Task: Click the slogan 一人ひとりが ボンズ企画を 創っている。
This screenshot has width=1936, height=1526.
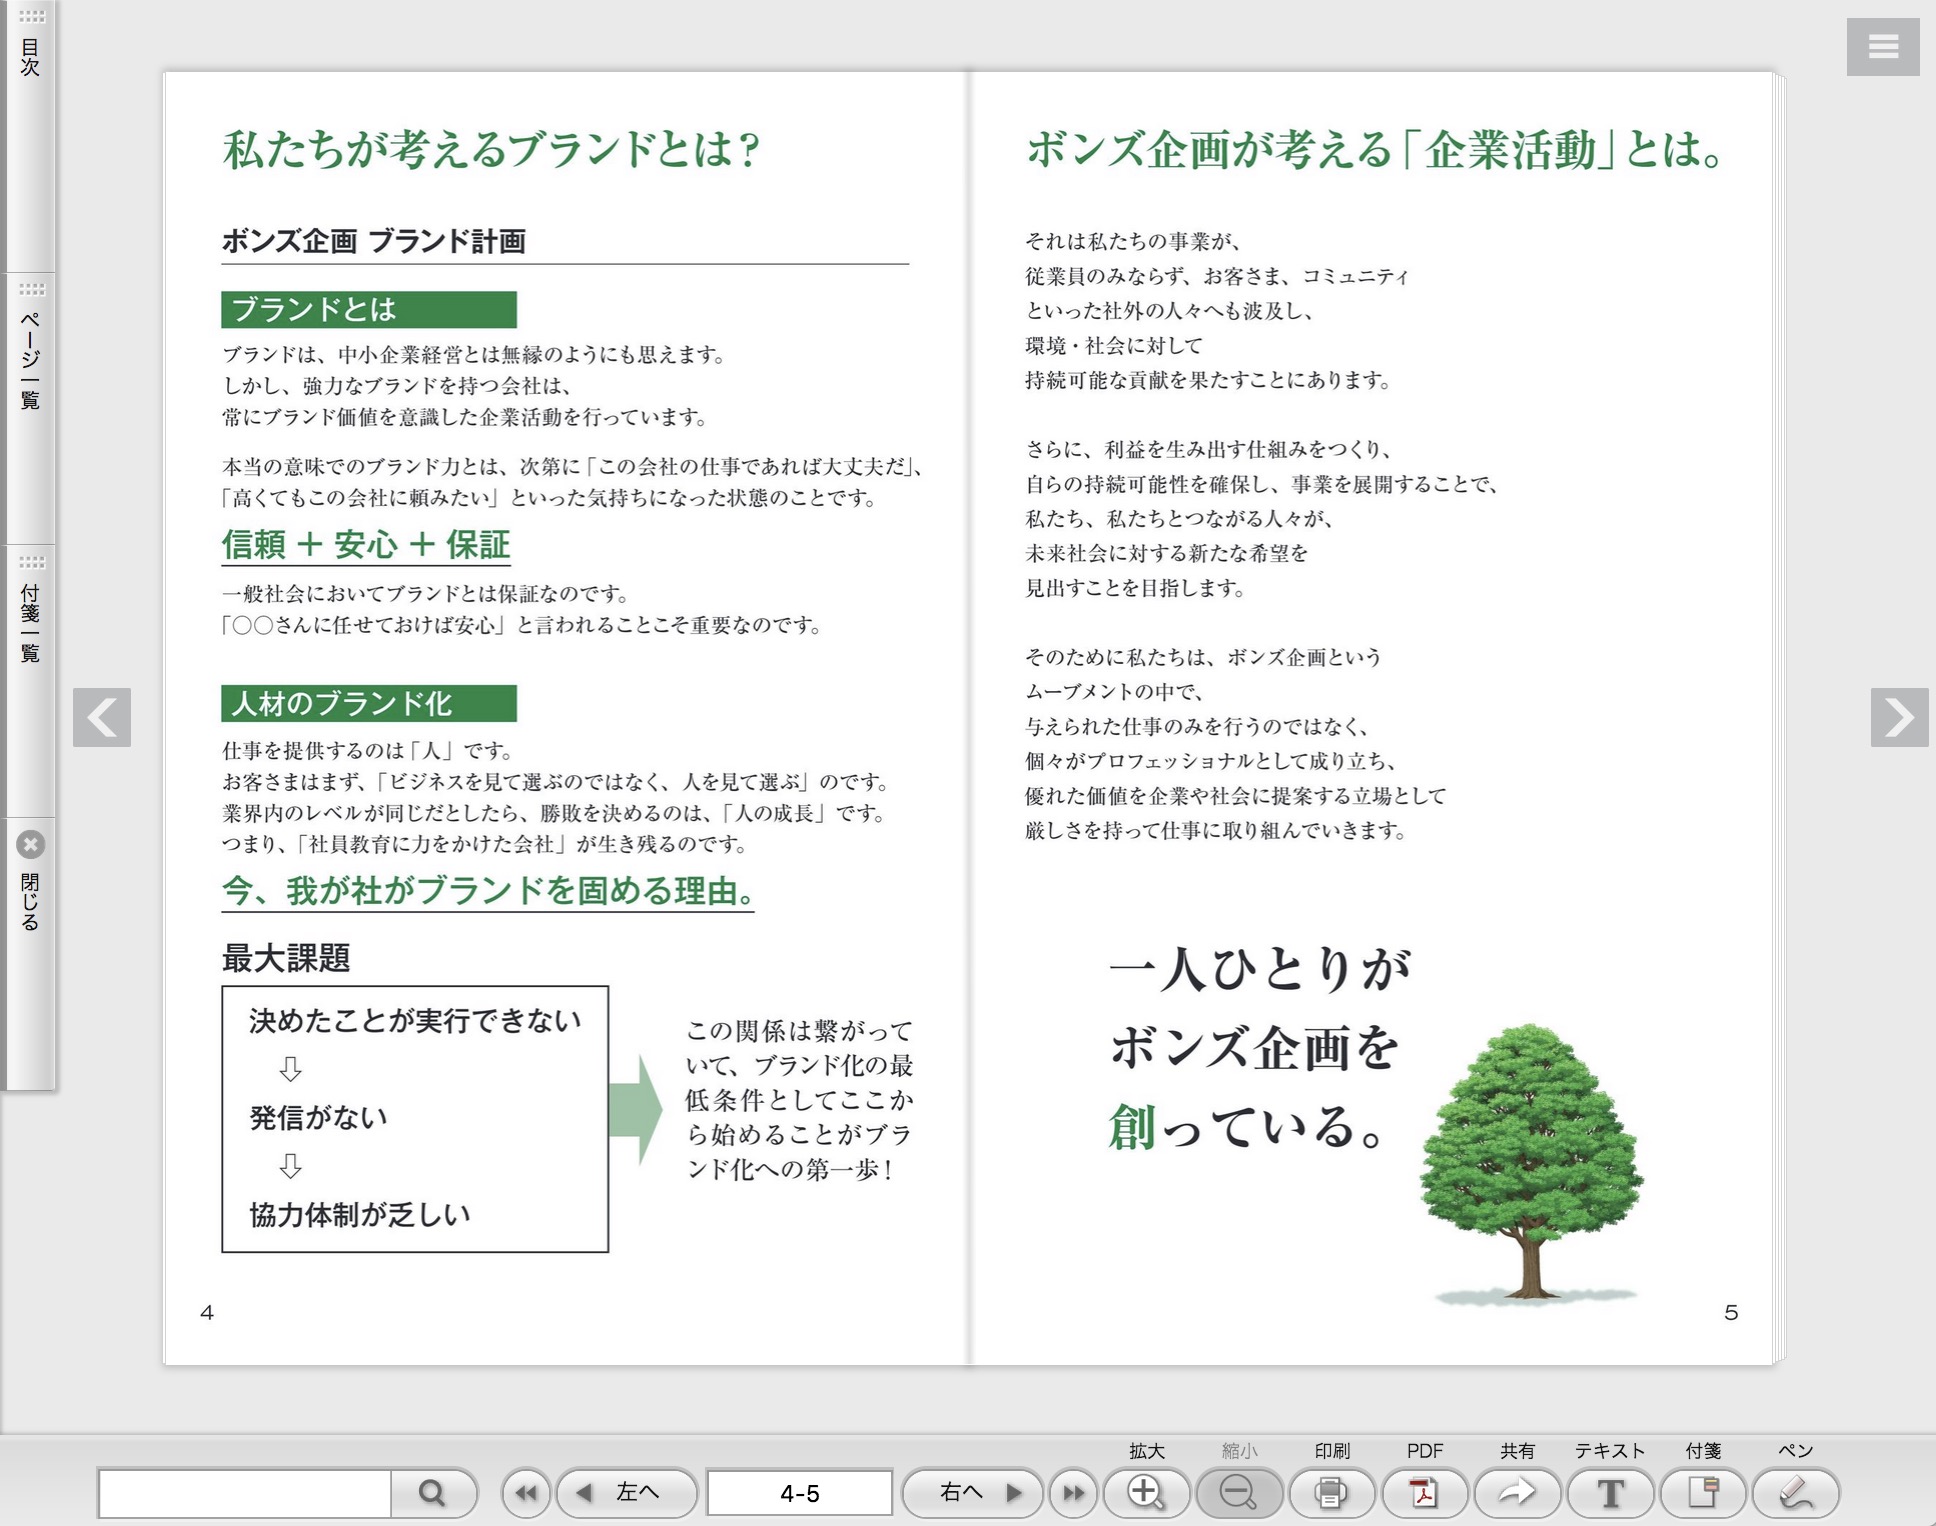Action: (x=1260, y=1048)
